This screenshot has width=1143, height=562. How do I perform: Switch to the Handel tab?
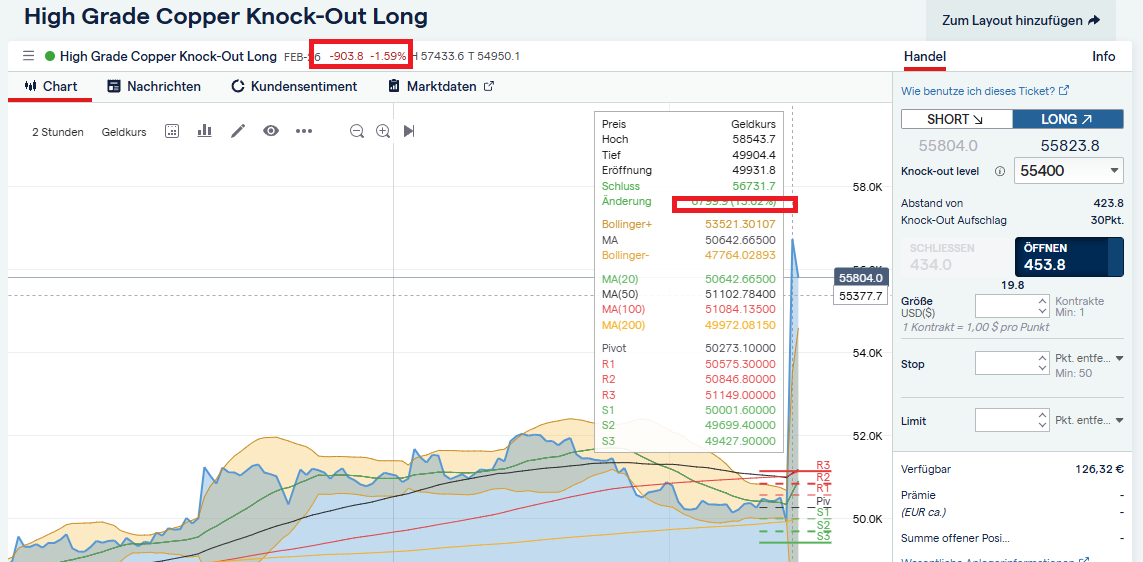(925, 57)
